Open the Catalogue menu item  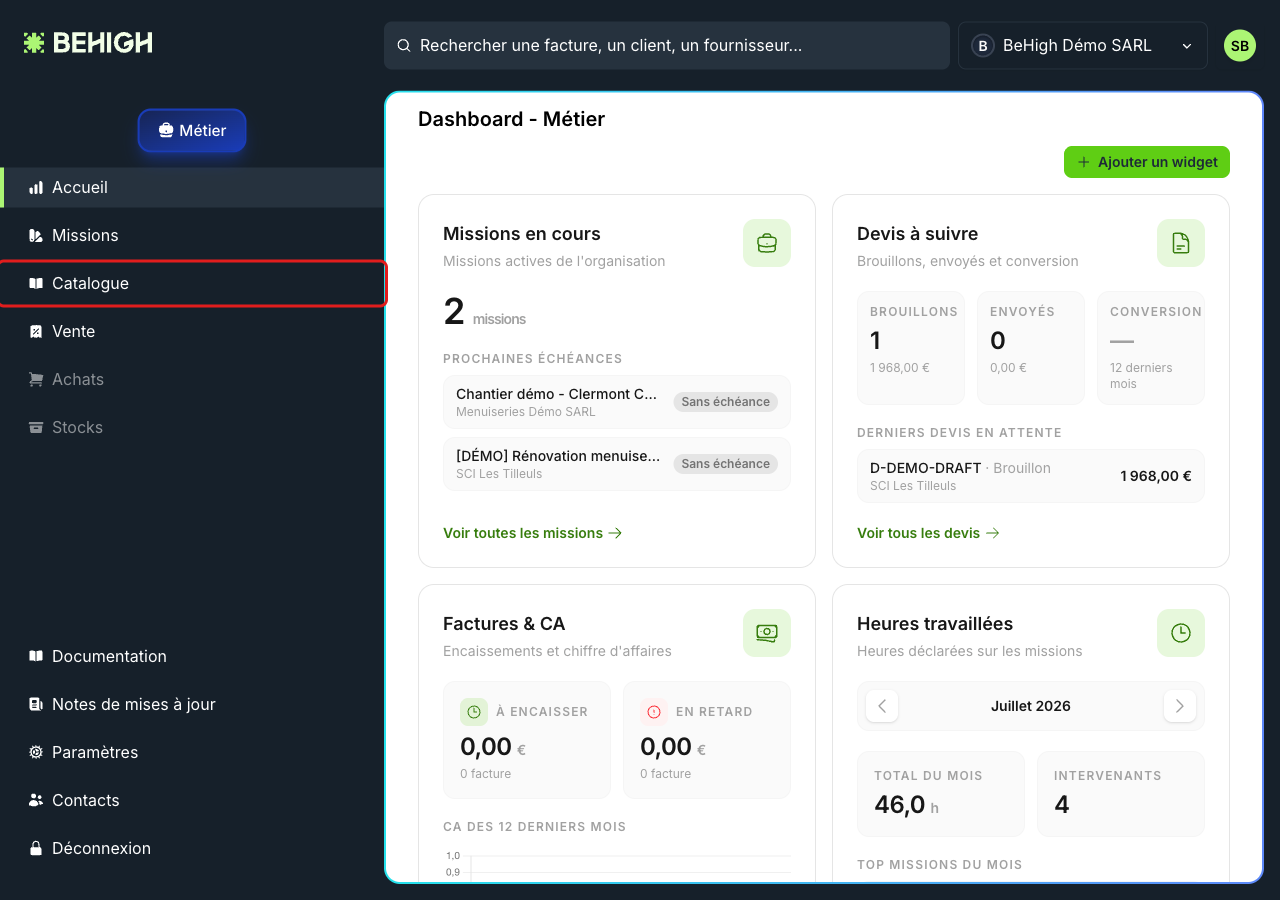(x=192, y=284)
